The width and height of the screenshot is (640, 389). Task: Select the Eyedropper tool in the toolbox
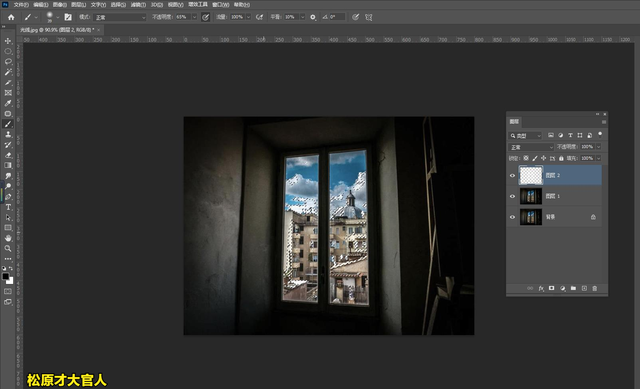[8, 103]
